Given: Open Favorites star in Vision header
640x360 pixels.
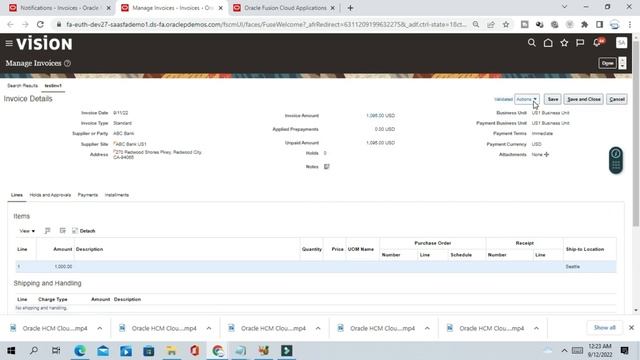Looking at the screenshot, I should click(x=564, y=43).
